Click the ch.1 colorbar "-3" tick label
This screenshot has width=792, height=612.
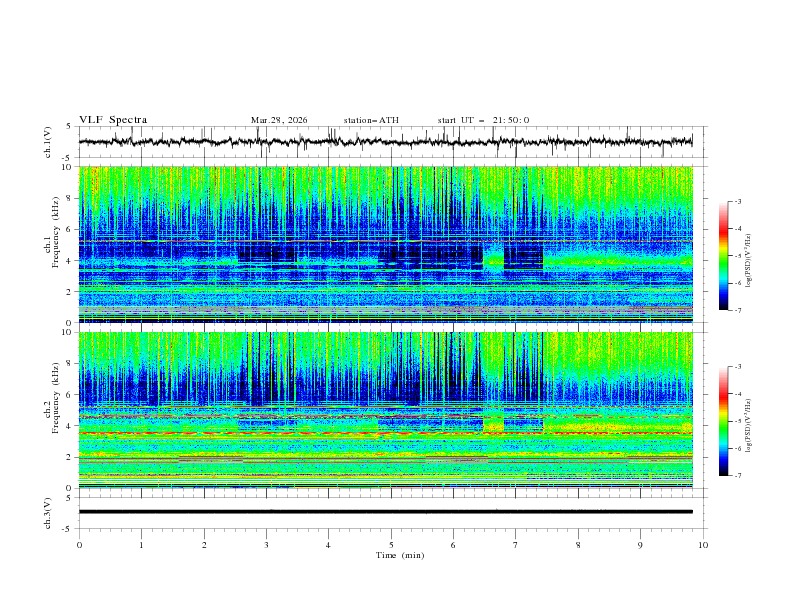(x=738, y=201)
